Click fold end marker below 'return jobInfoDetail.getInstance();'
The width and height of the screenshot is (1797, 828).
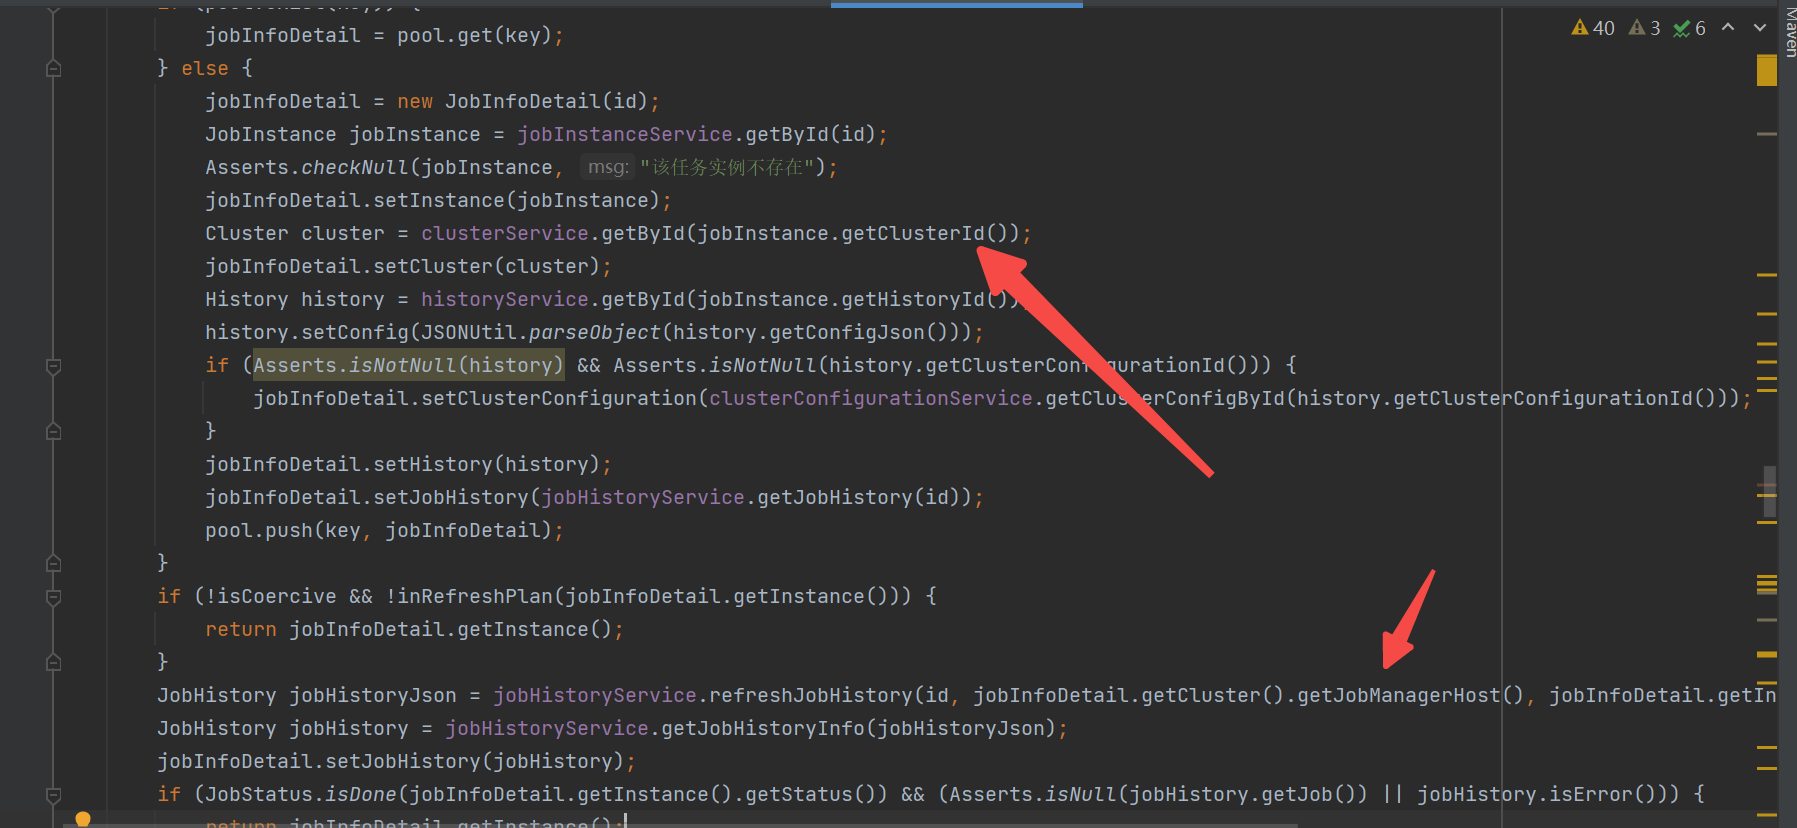[54, 662]
